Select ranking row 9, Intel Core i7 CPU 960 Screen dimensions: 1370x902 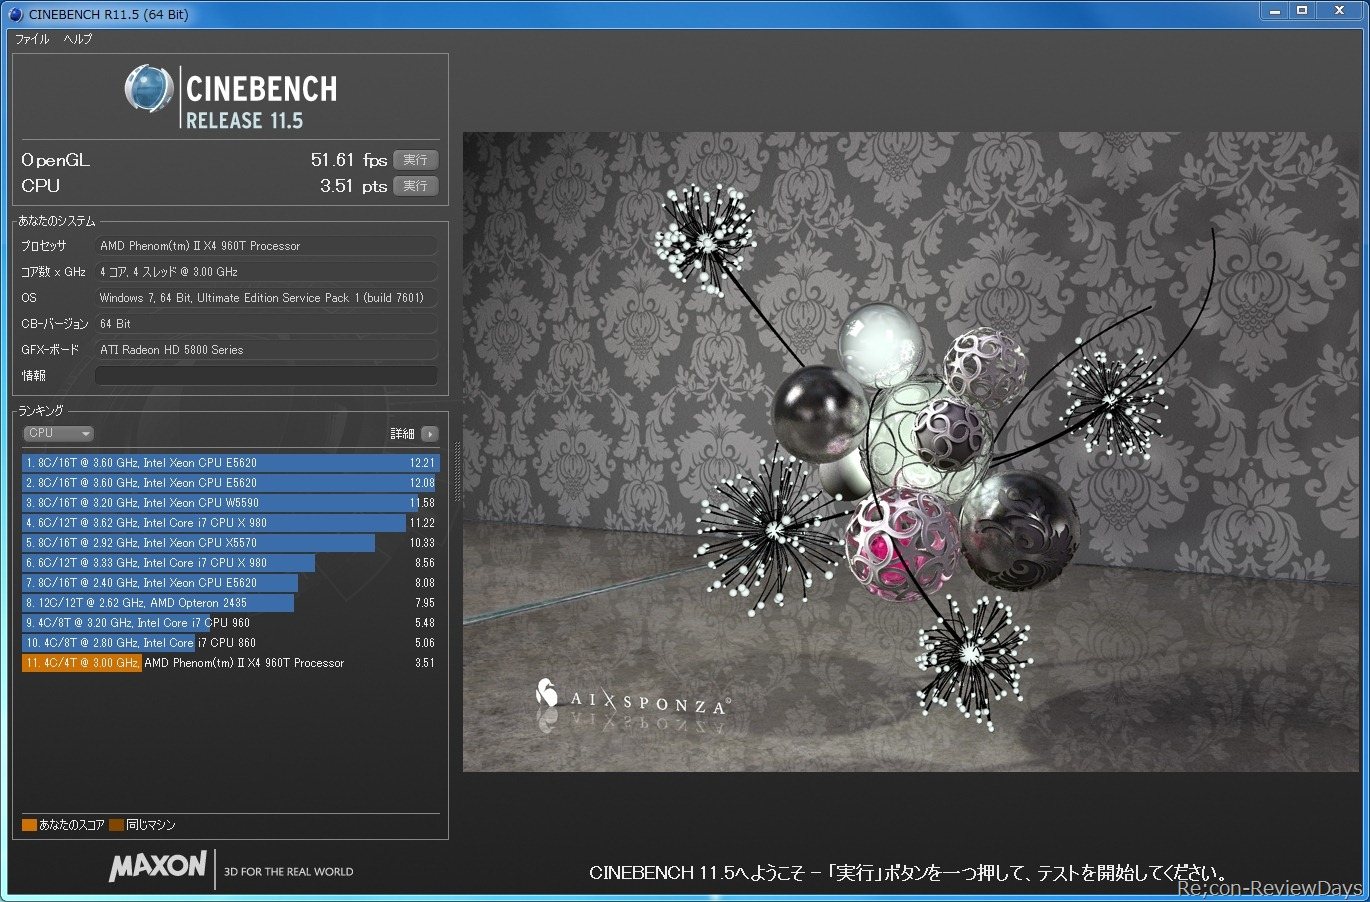click(x=229, y=623)
